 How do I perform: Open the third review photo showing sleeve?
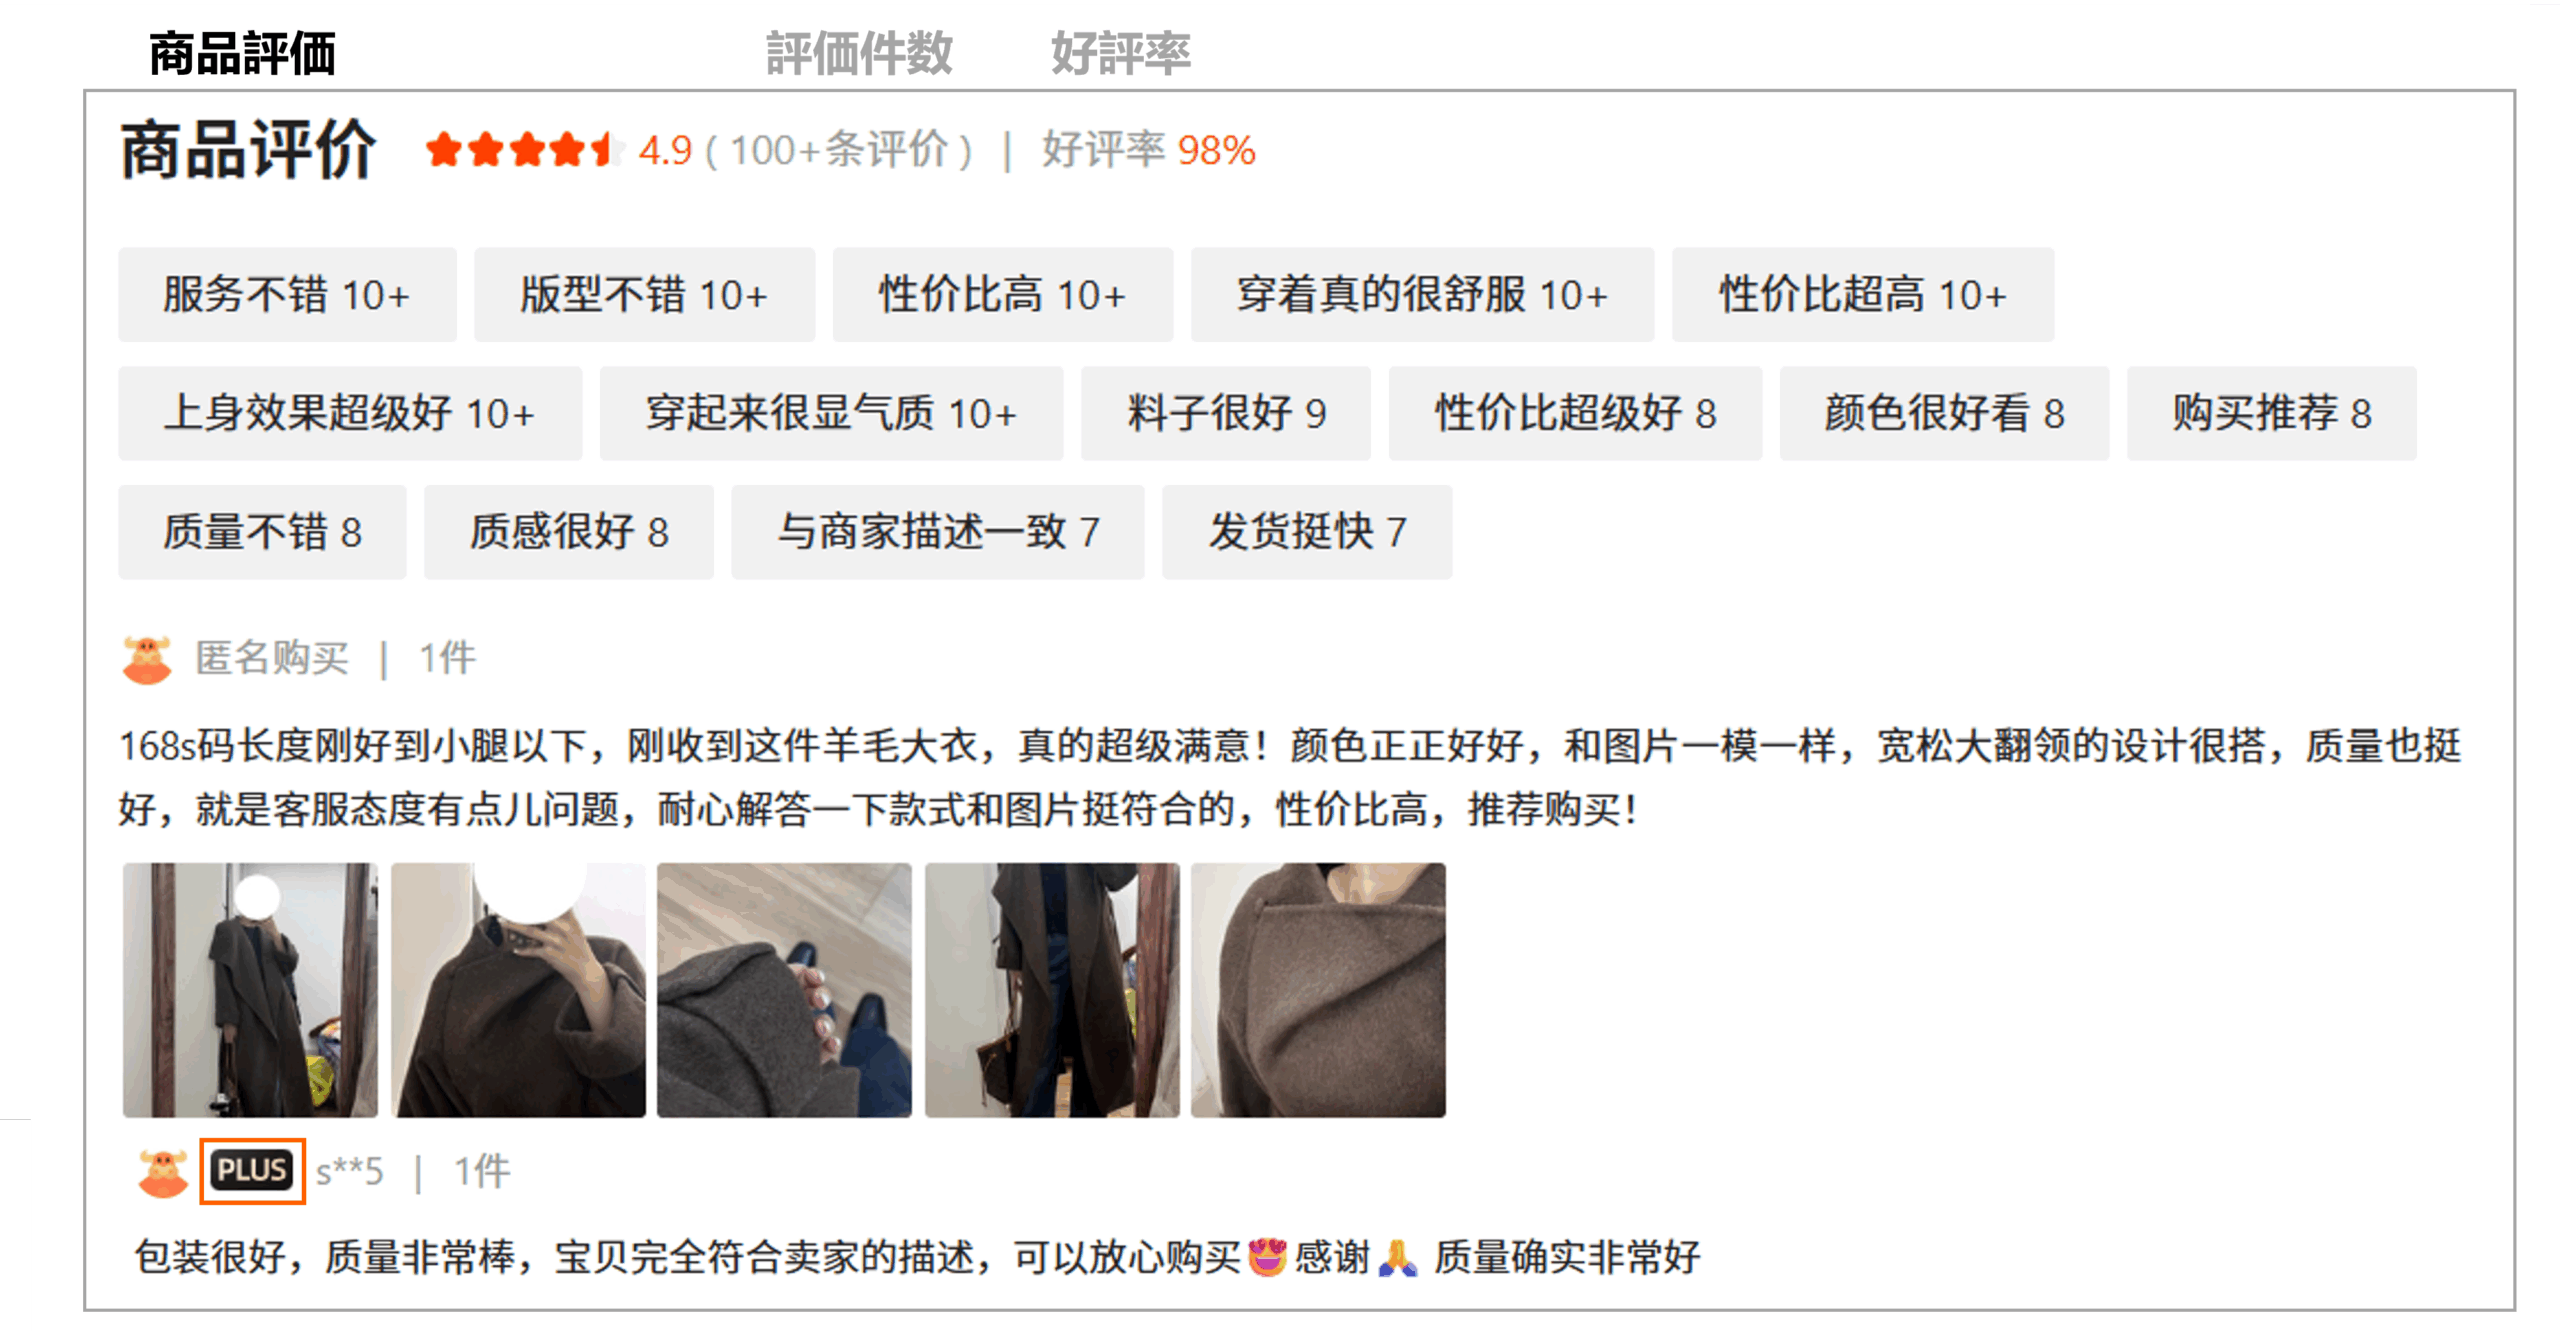(x=784, y=990)
